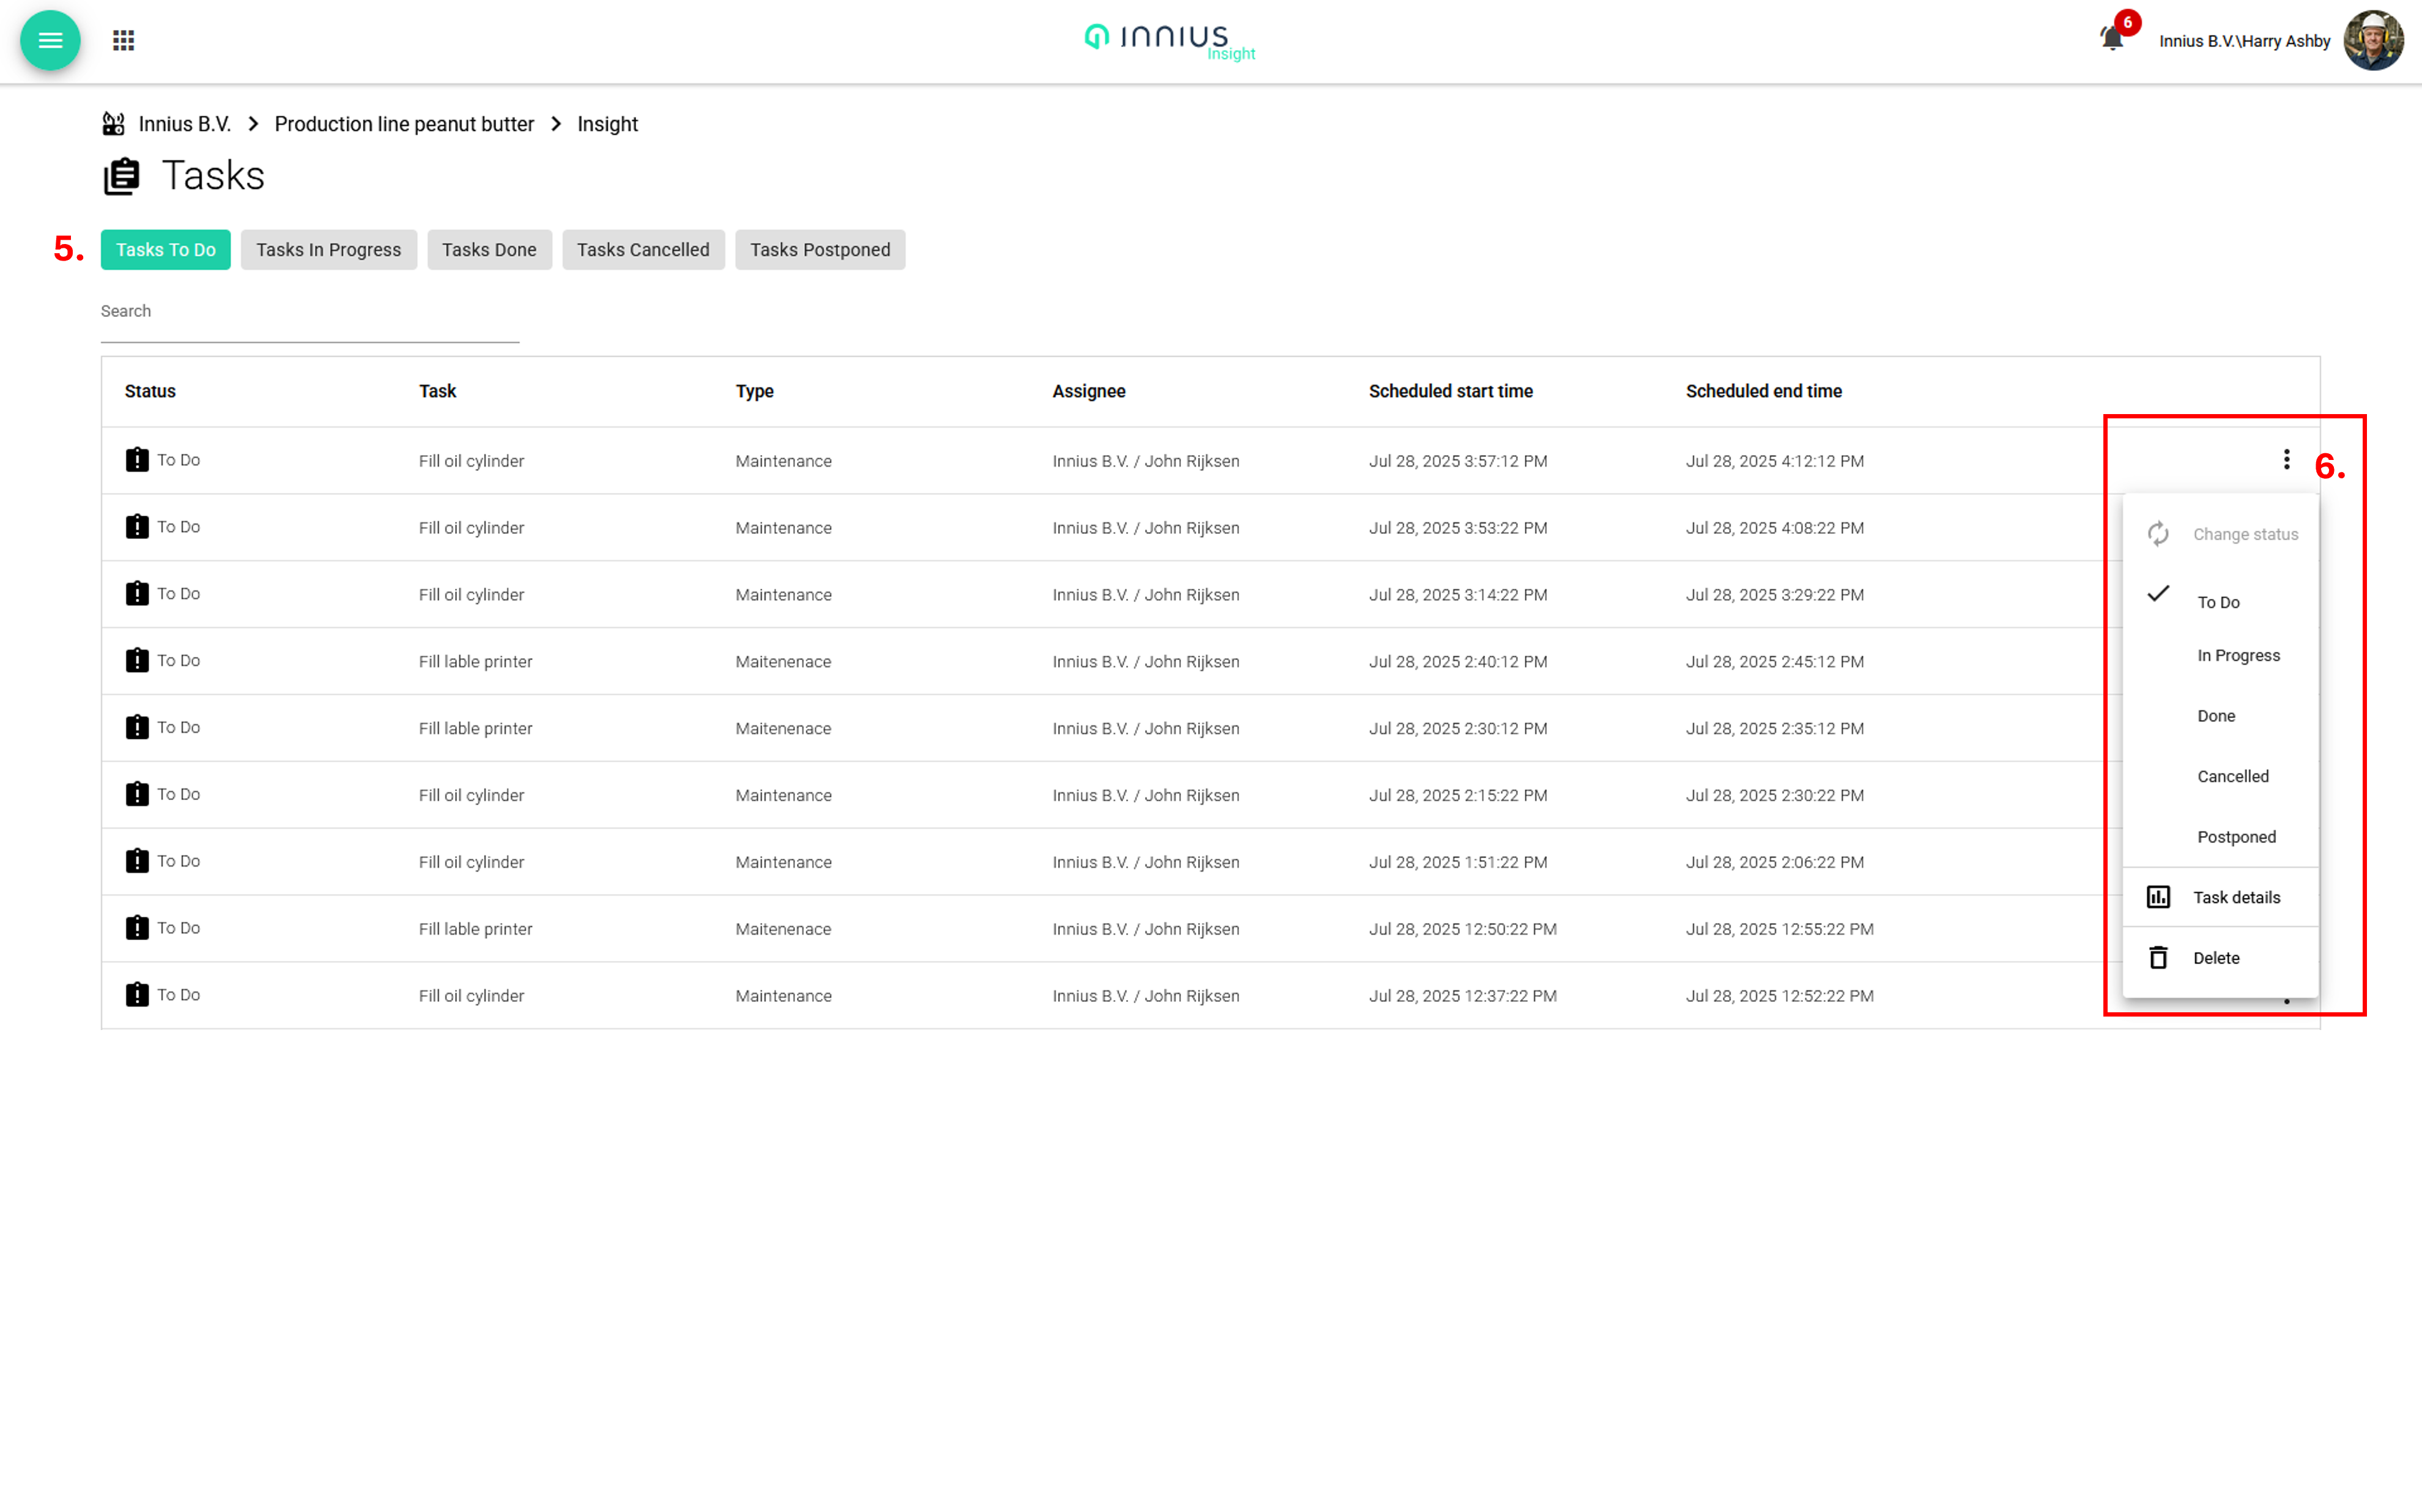The height and width of the screenshot is (1512, 2422).
Task: Show Tasks Cancelled list
Action: pos(643,250)
